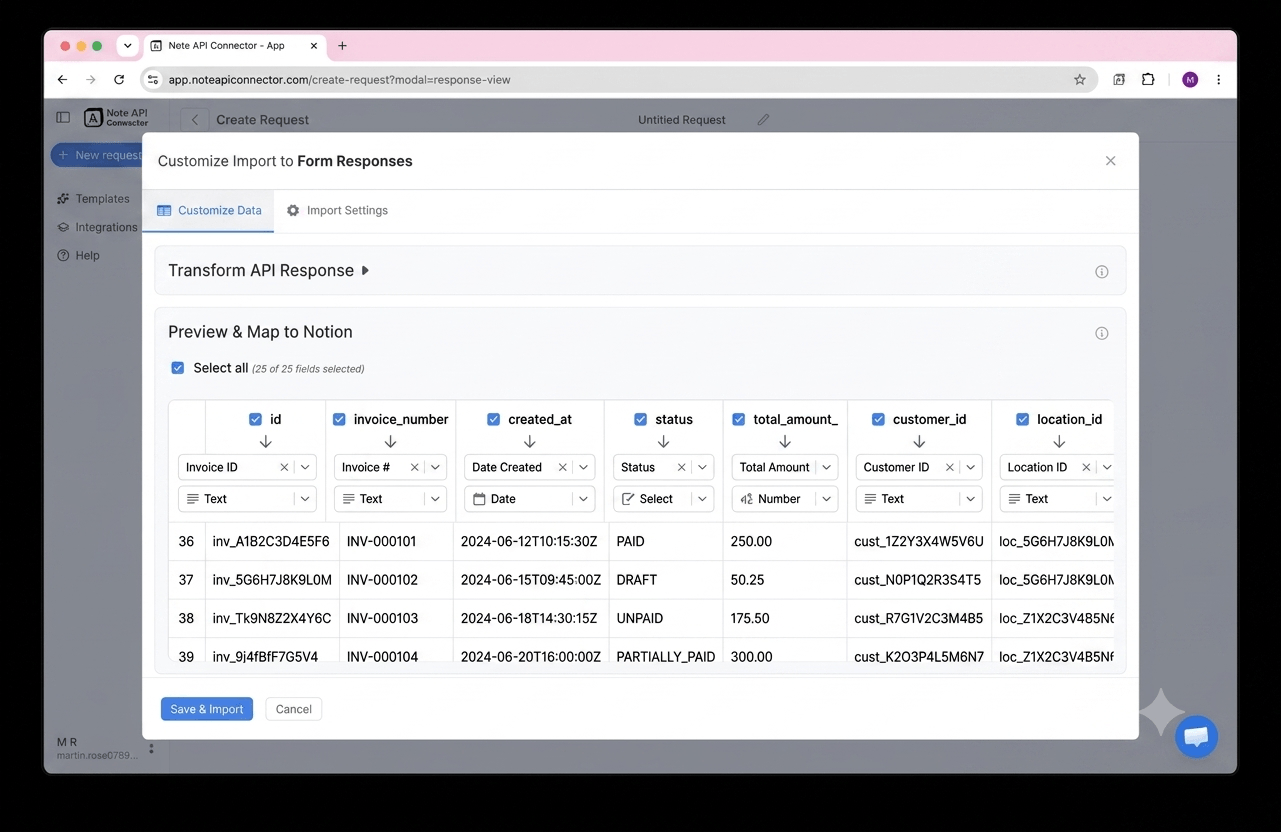Click cell 2024-06-18T14:30:15Z
1281x832 pixels.
click(529, 618)
